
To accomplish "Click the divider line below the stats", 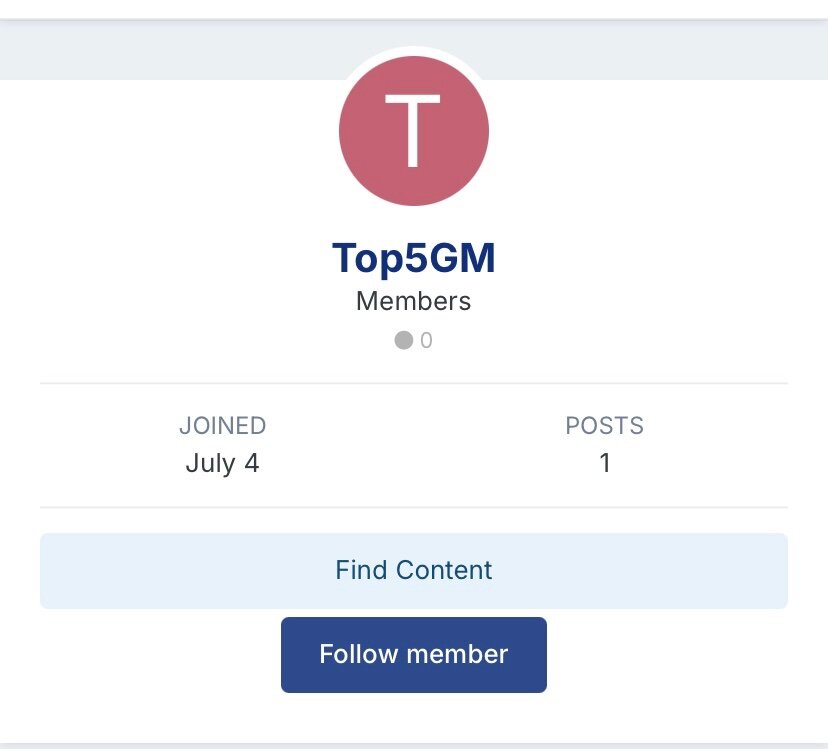I will tap(413, 508).
